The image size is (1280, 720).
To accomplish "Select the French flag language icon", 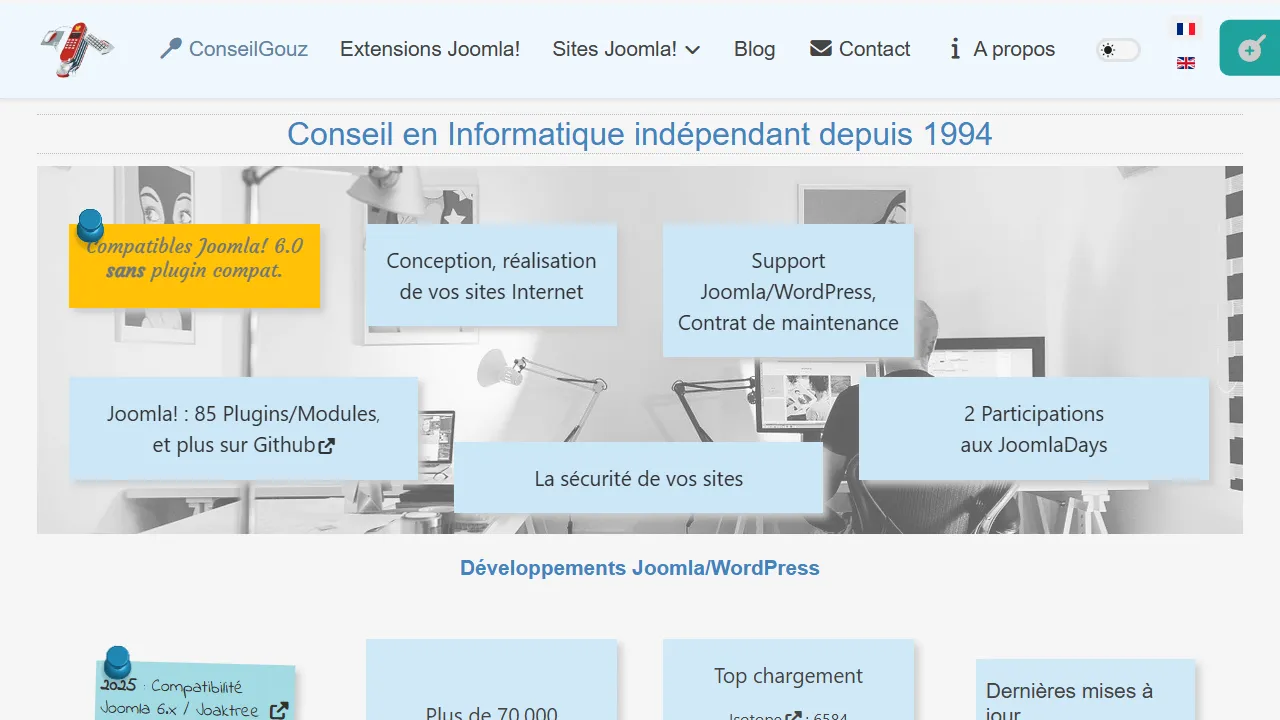I will point(1186,29).
